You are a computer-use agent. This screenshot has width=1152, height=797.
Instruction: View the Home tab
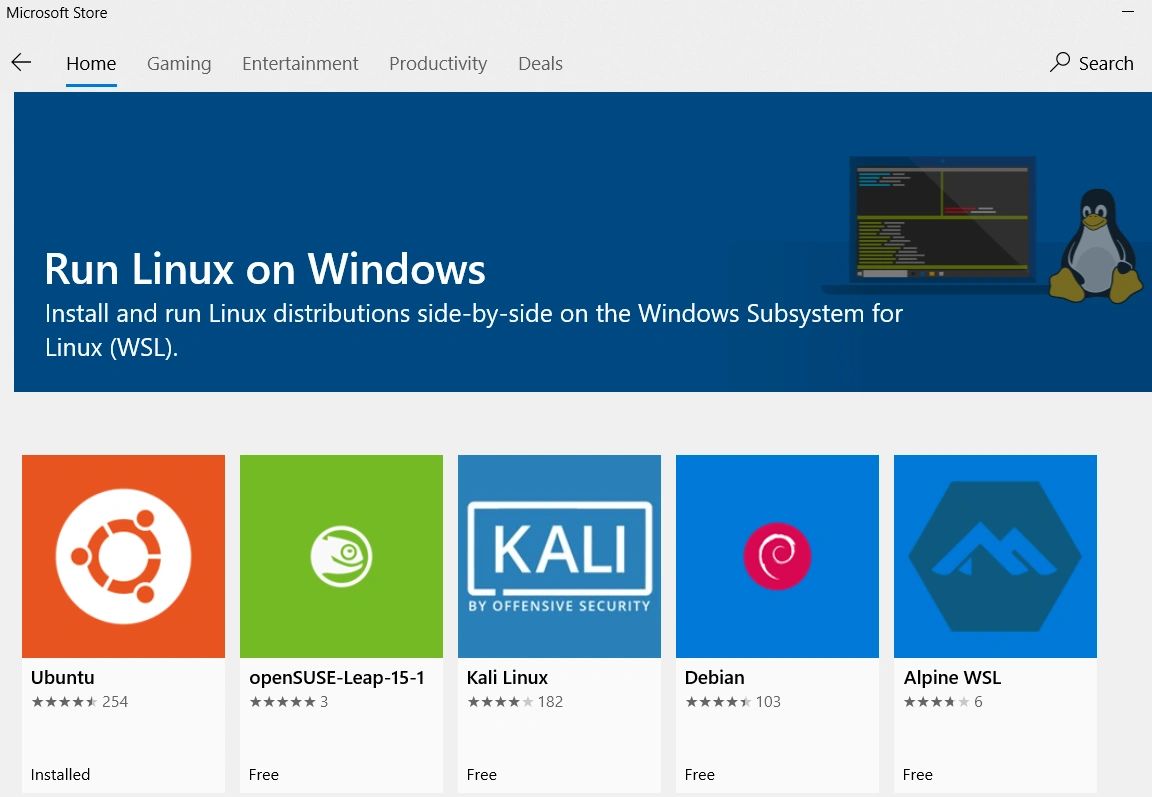[x=91, y=63]
